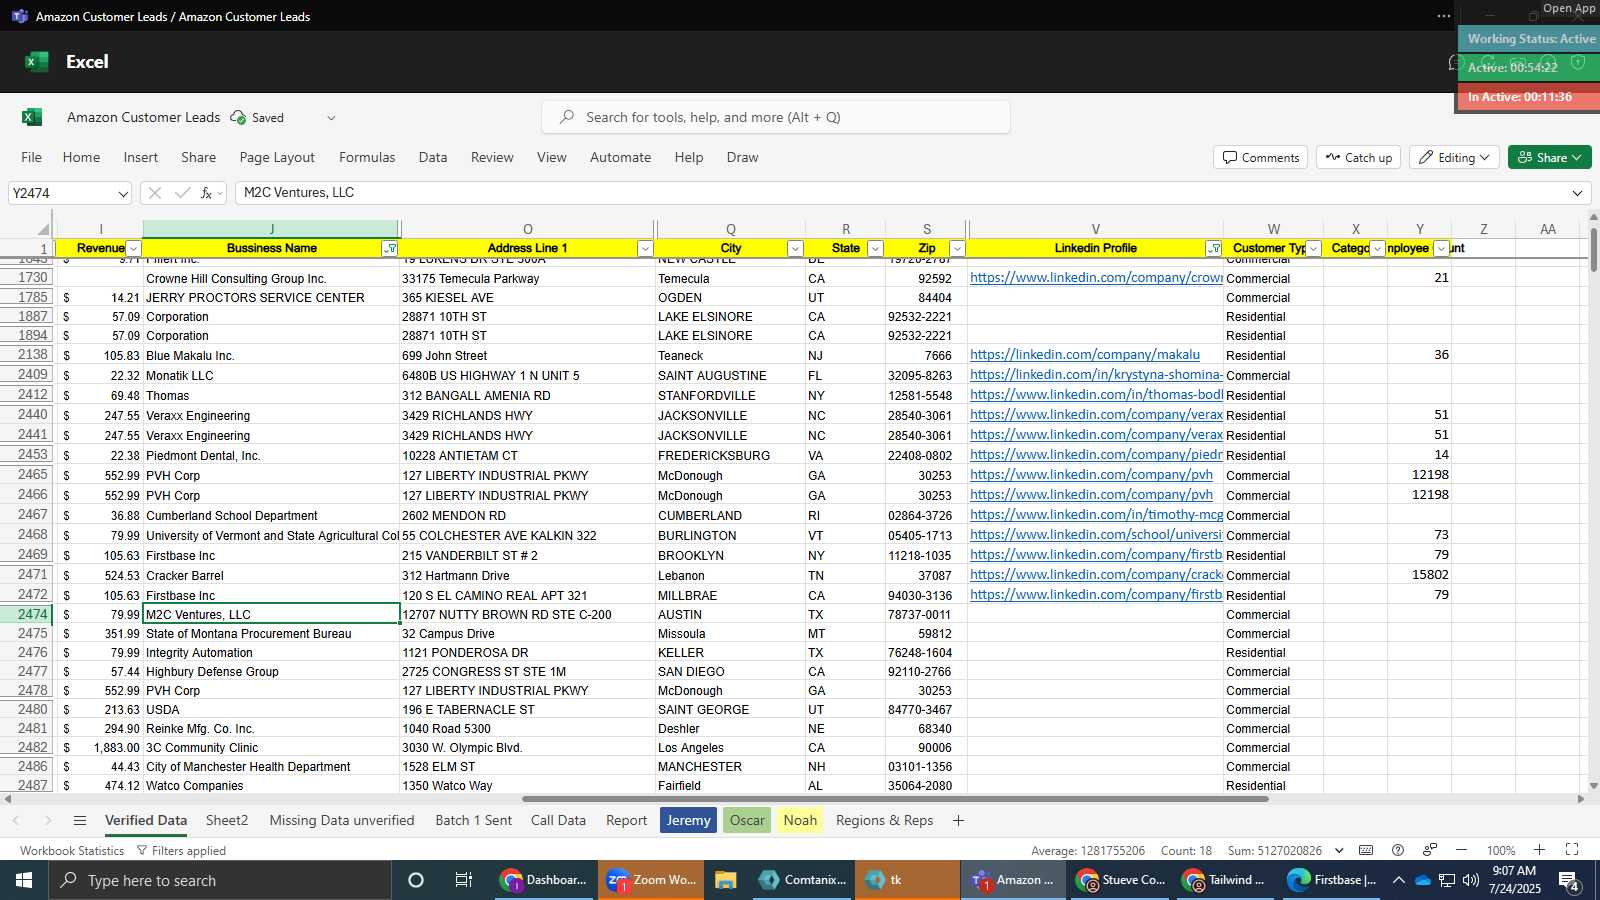Open the Customer Type filter dropdown
The image size is (1600, 900).
pyautogui.click(x=1313, y=249)
